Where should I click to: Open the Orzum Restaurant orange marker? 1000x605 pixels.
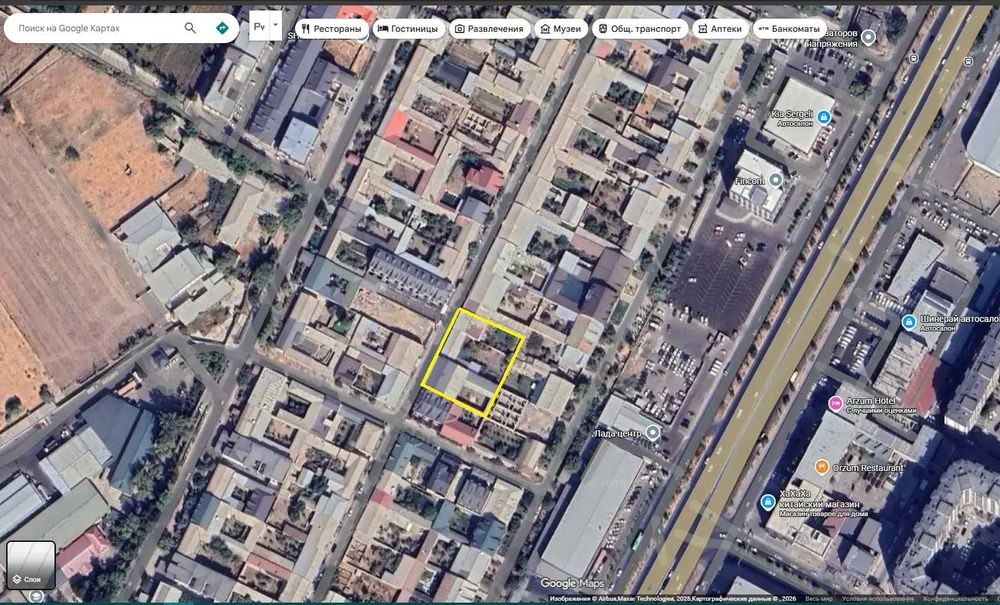[x=822, y=467]
